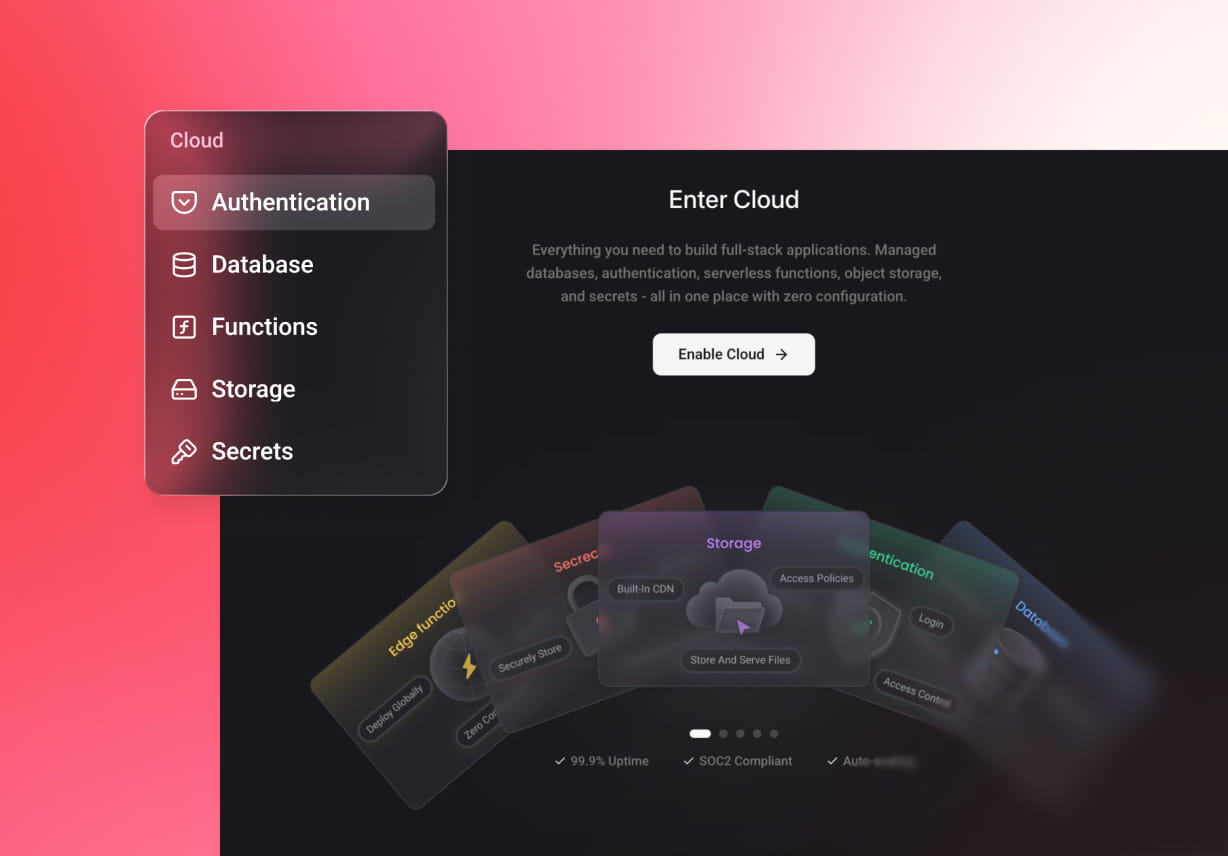Go to the fourth carousel dot

coord(757,734)
